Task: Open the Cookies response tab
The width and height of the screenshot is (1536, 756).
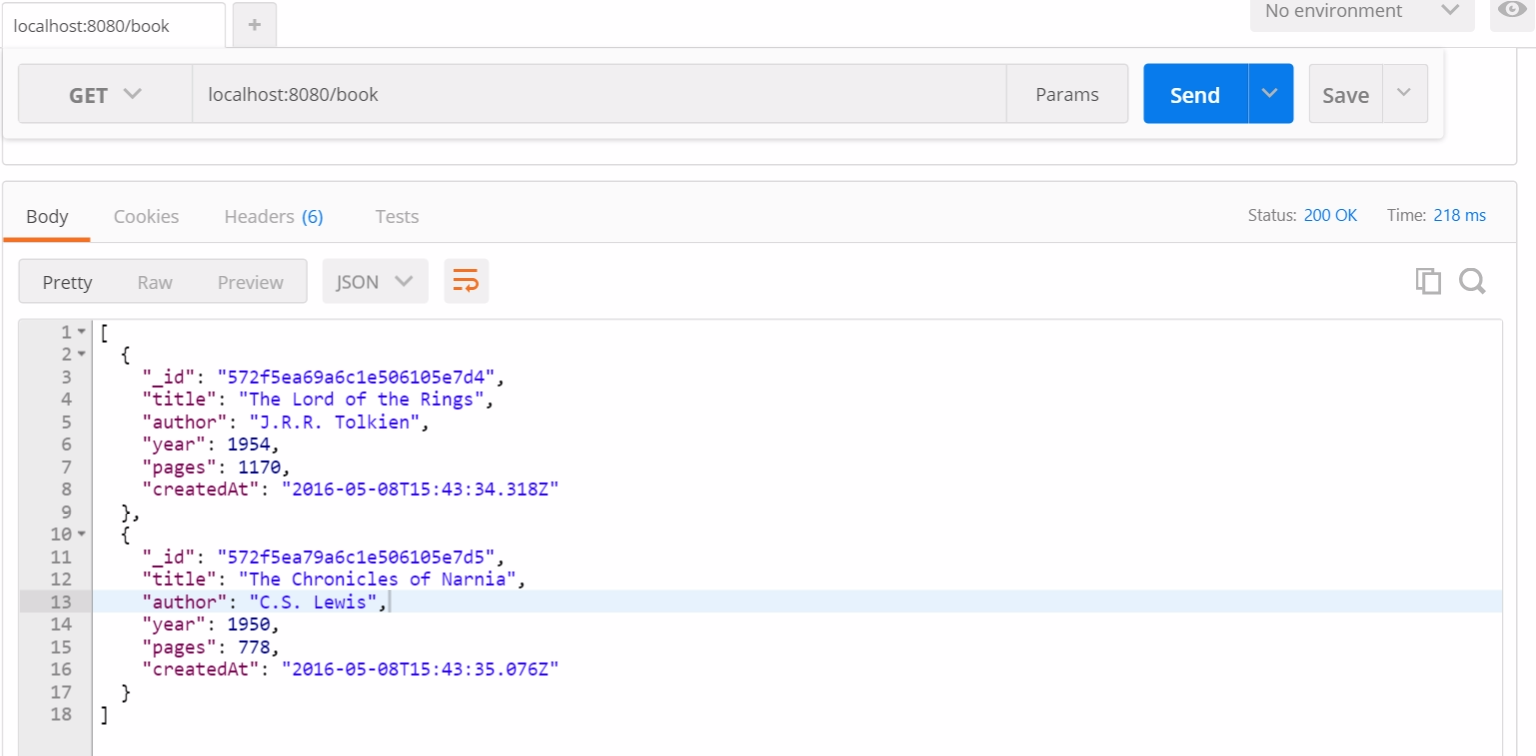Action: click(x=146, y=217)
